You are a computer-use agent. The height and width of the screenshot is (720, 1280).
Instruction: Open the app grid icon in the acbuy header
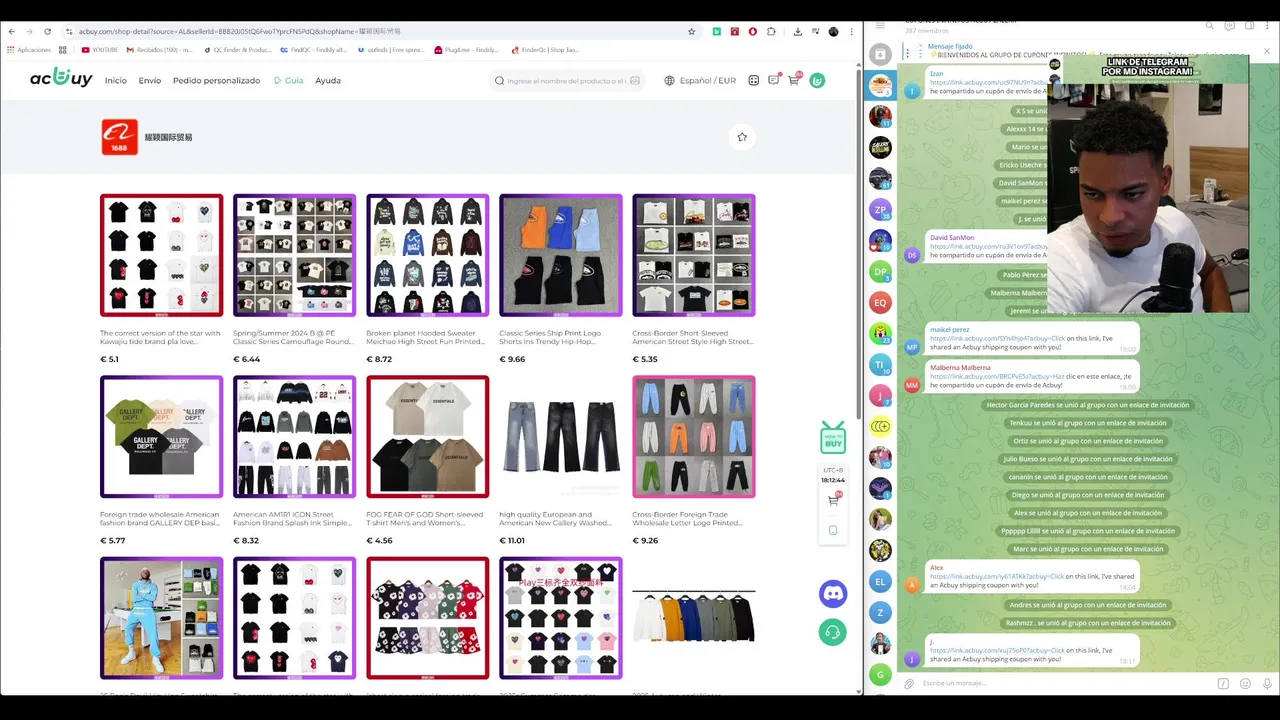click(754, 80)
